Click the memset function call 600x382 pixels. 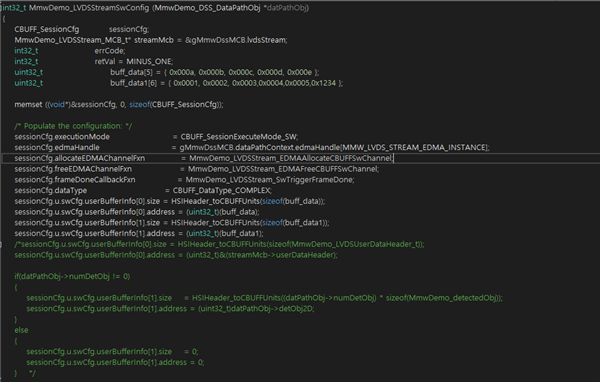[28, 104]
